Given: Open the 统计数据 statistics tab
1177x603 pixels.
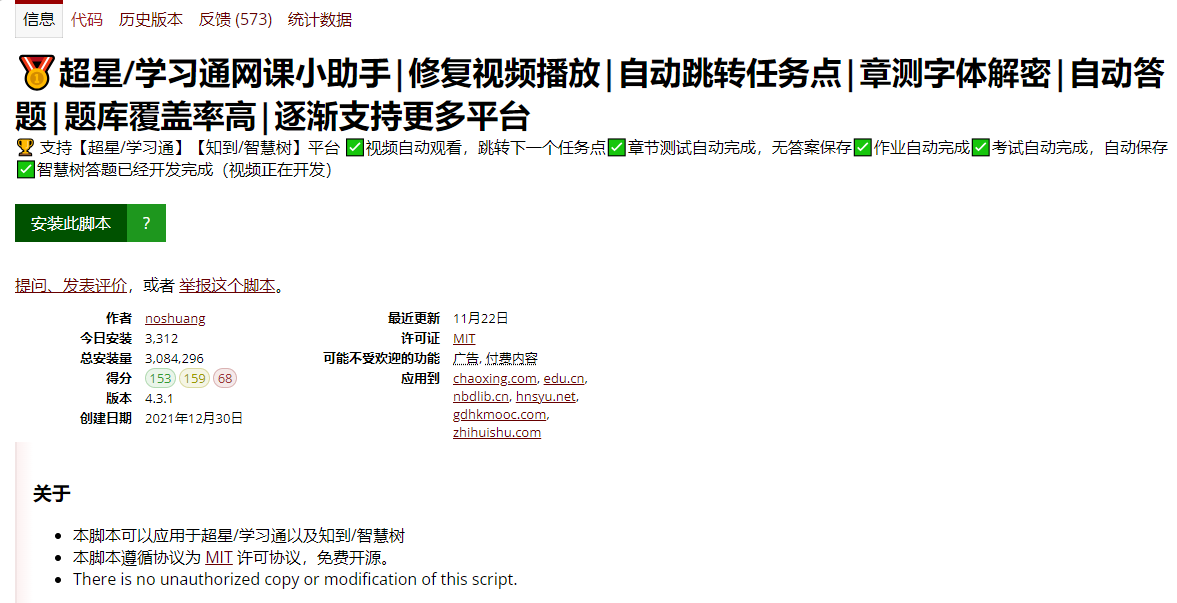Looking at the screenshot, I should [x=321, y=19].
